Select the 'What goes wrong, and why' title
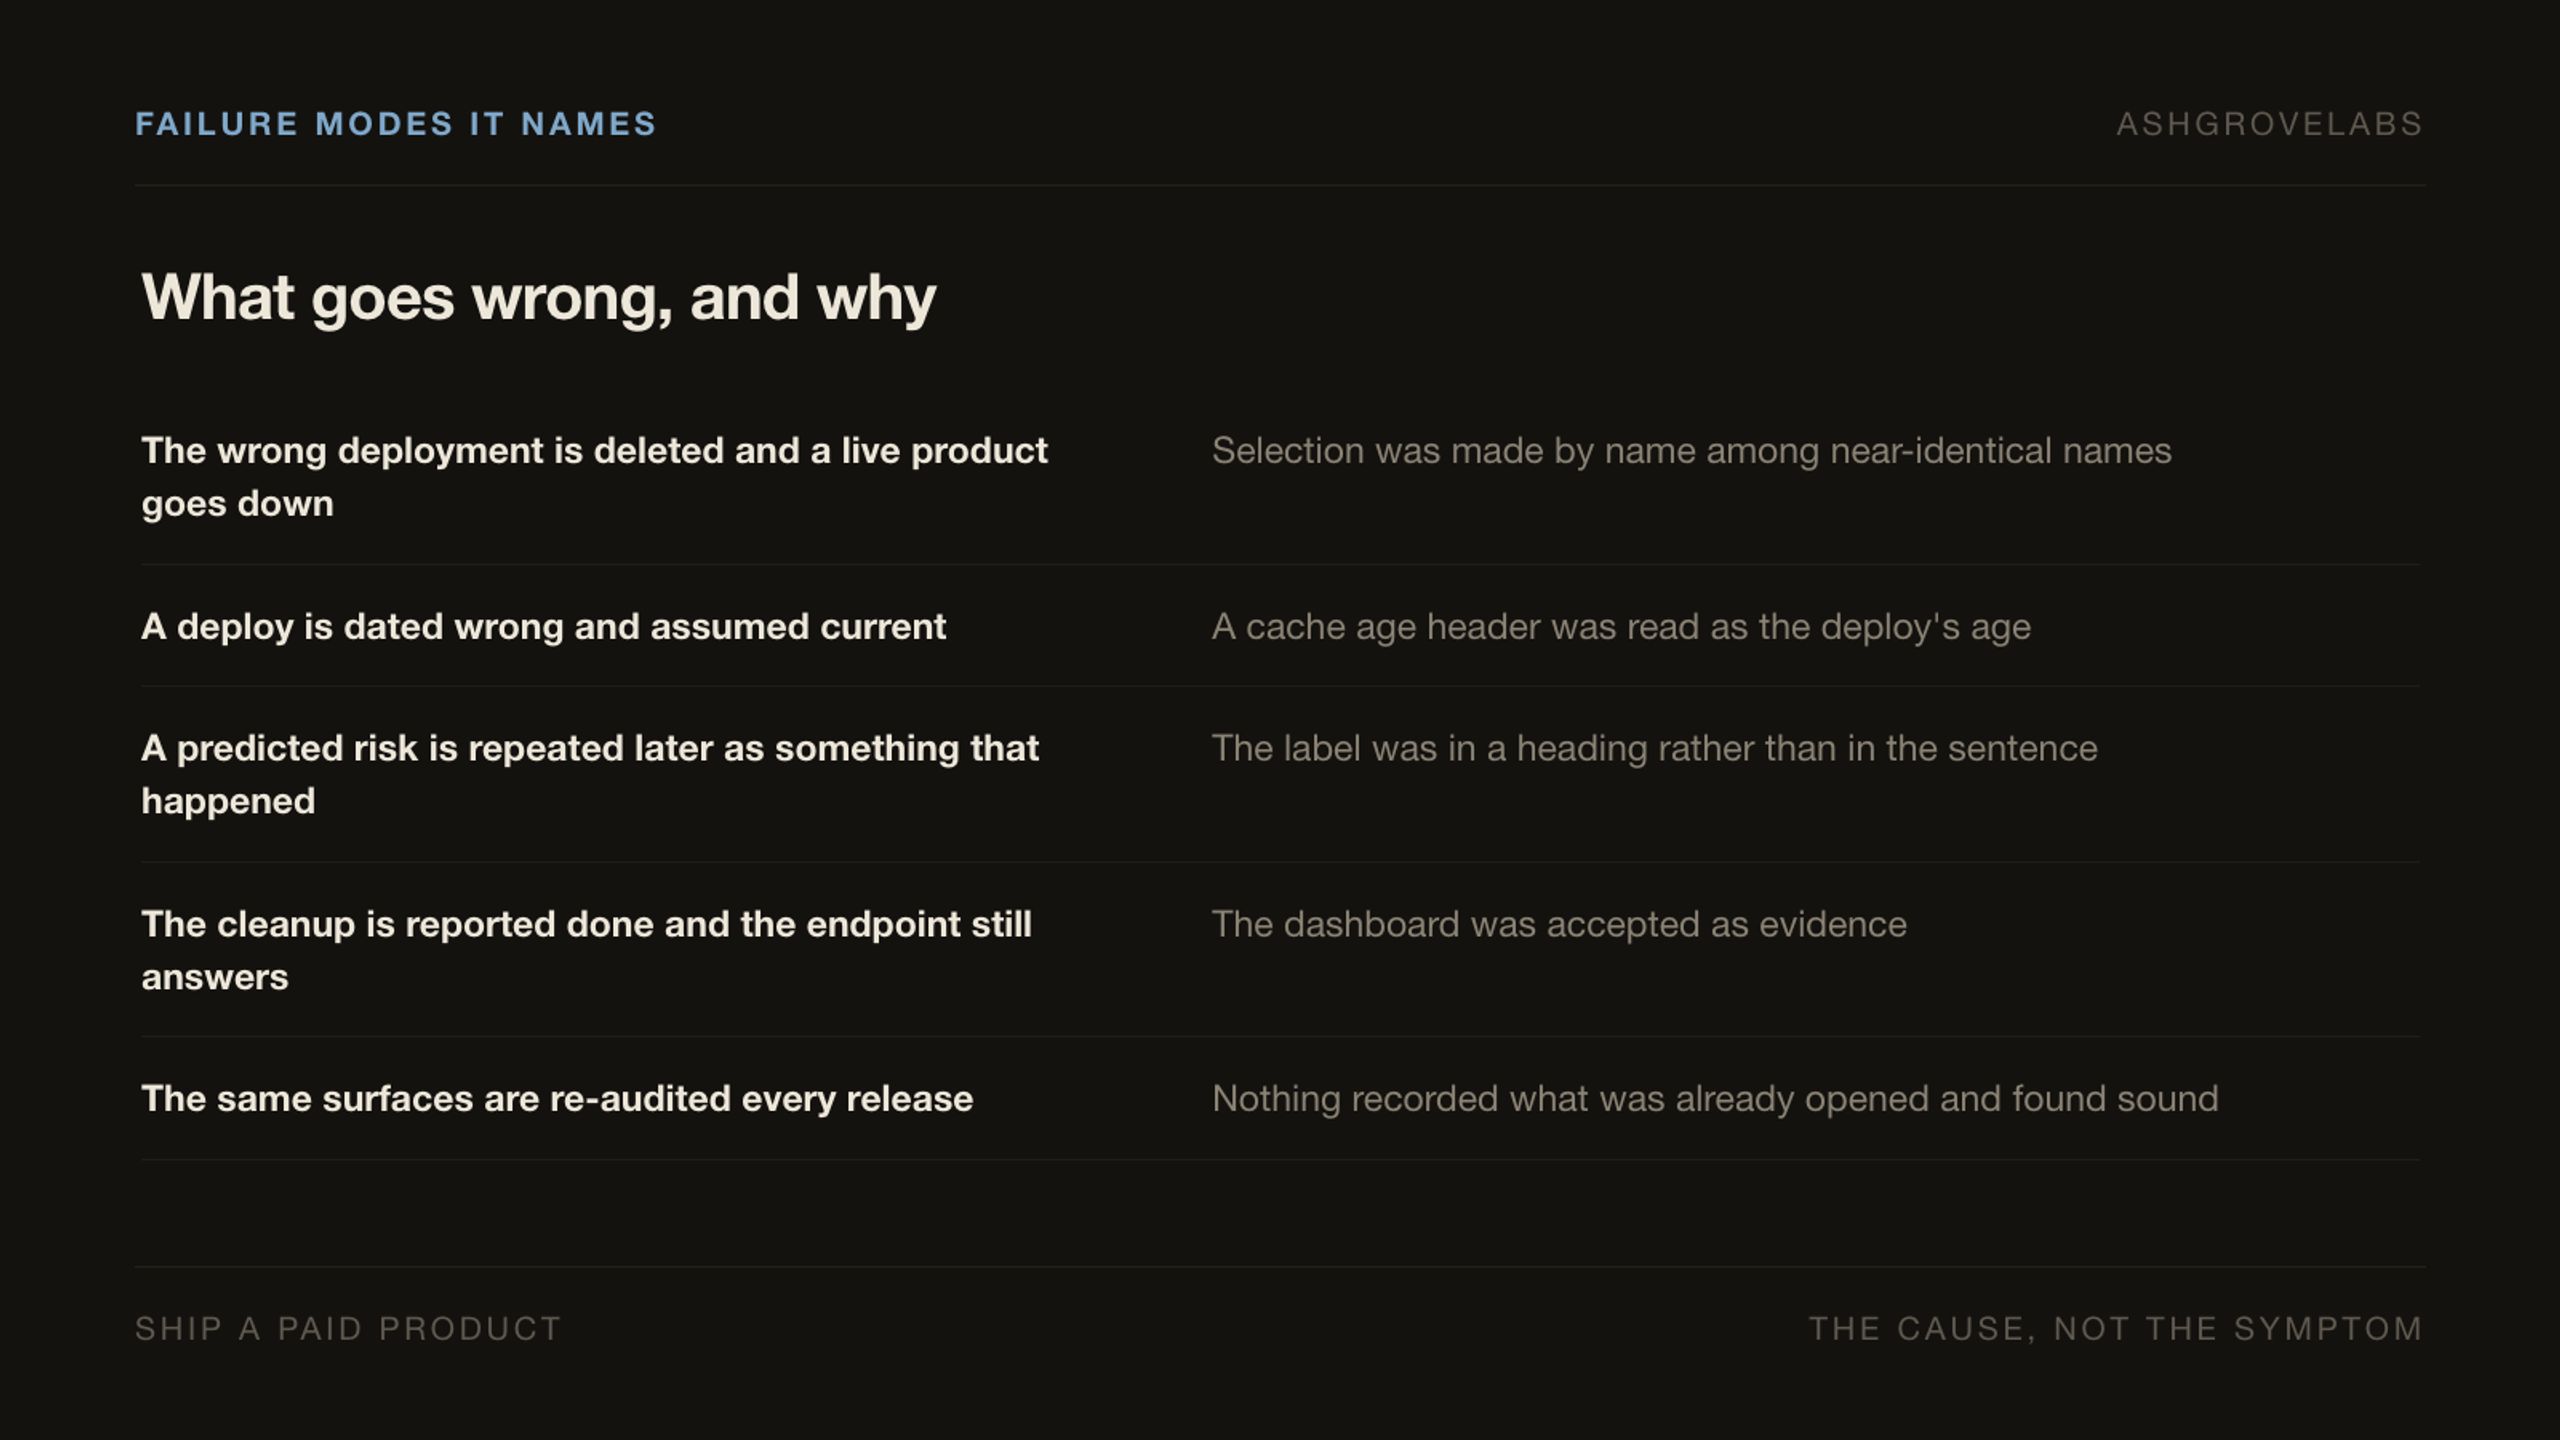 (539, 298)
